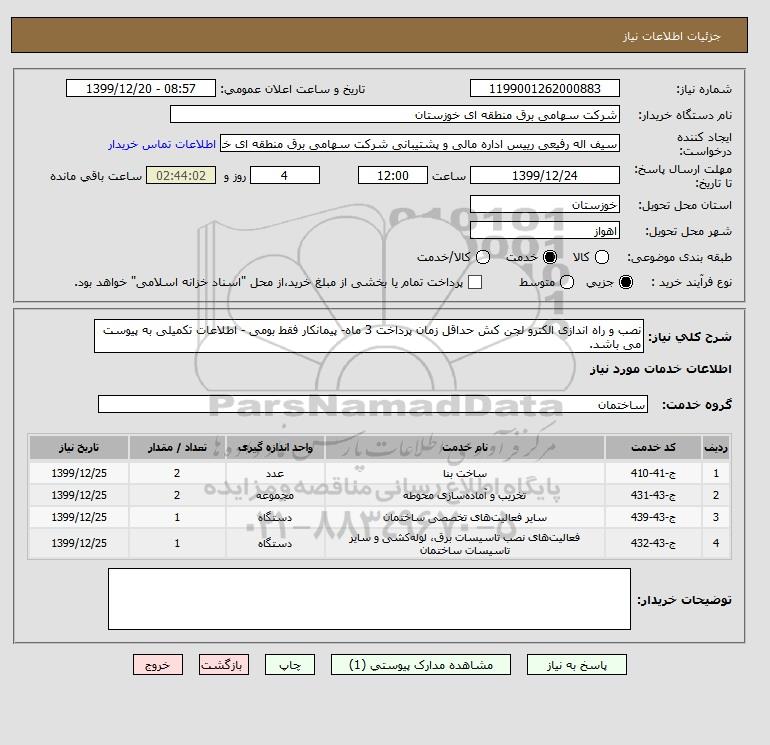Choose the متوسط purchase process option
Image resolution: width=770 pixels, height=745 pixels.
(567, 282)
